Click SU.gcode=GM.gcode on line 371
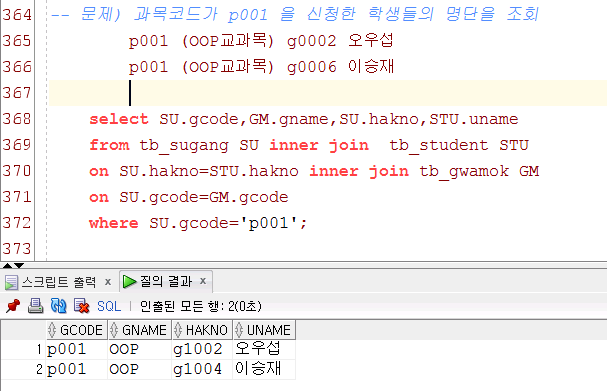Screen dimensions: 607x391 204,198
